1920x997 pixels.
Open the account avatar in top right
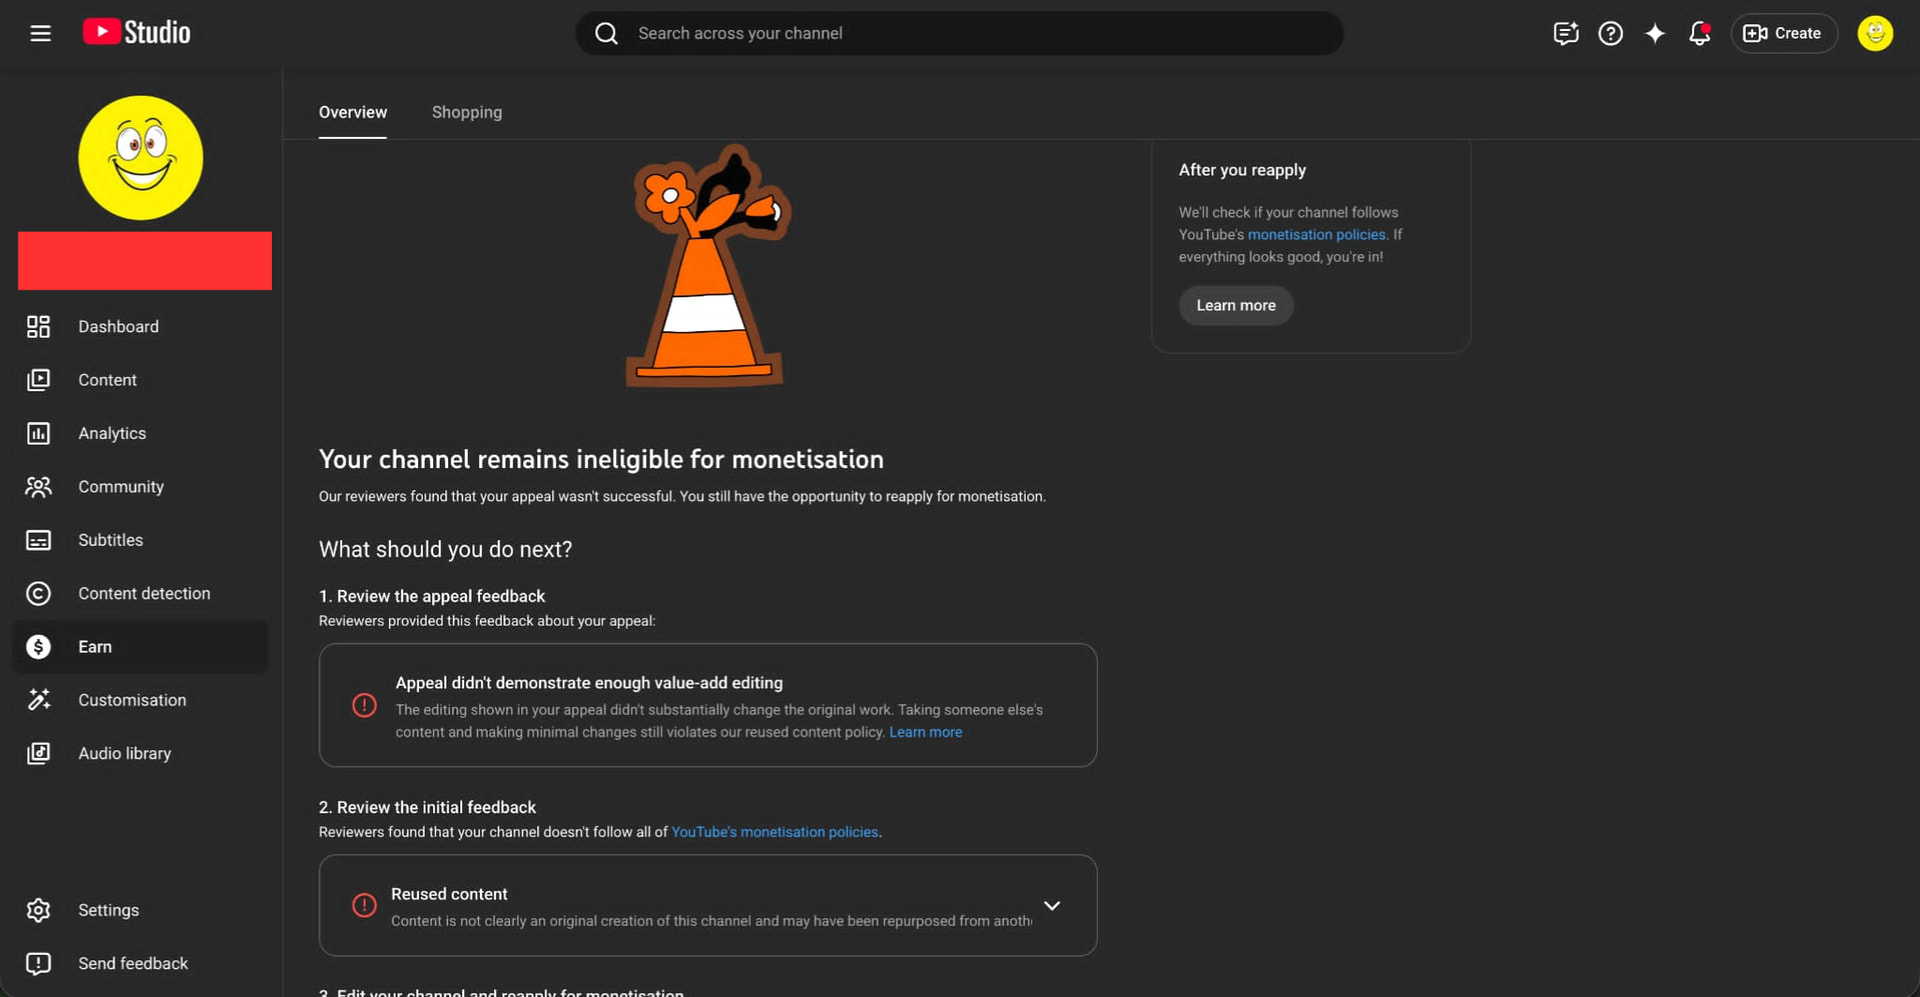[1875, 33]
